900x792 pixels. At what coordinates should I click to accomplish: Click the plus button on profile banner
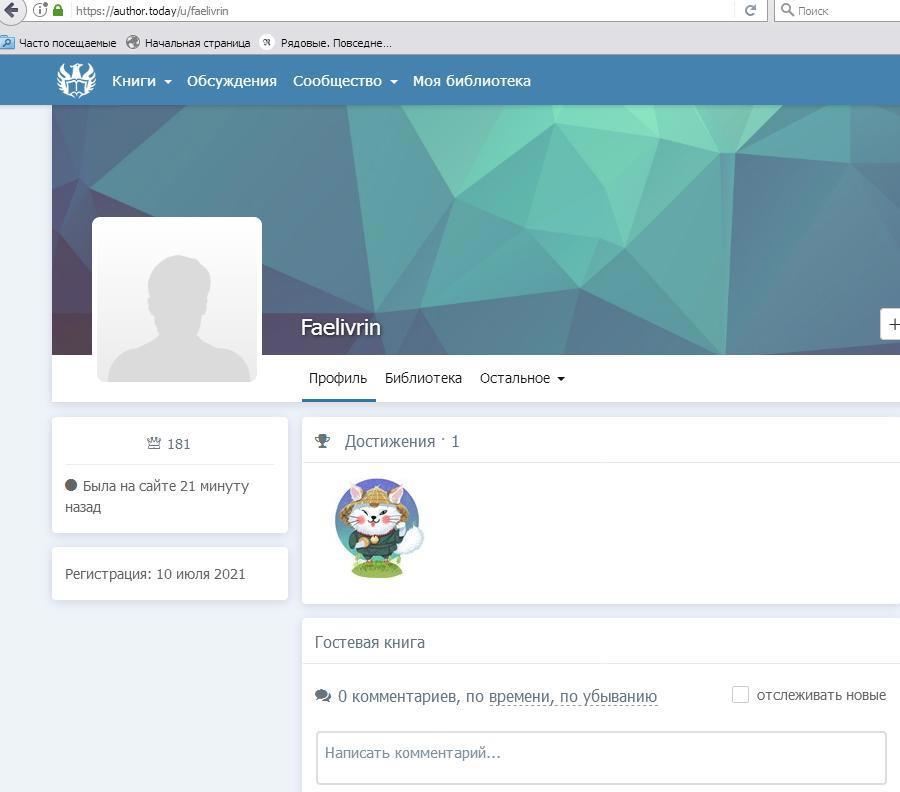[x=892, y=324]
